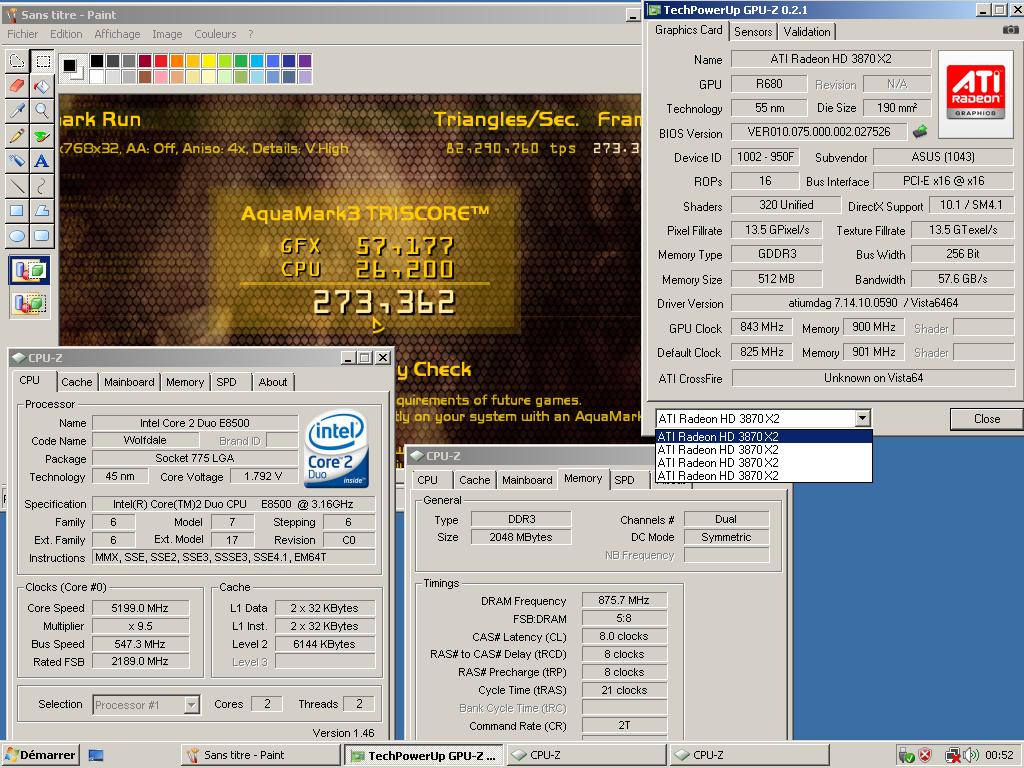Choose the Curve tool in Paint

click(42, 185)
